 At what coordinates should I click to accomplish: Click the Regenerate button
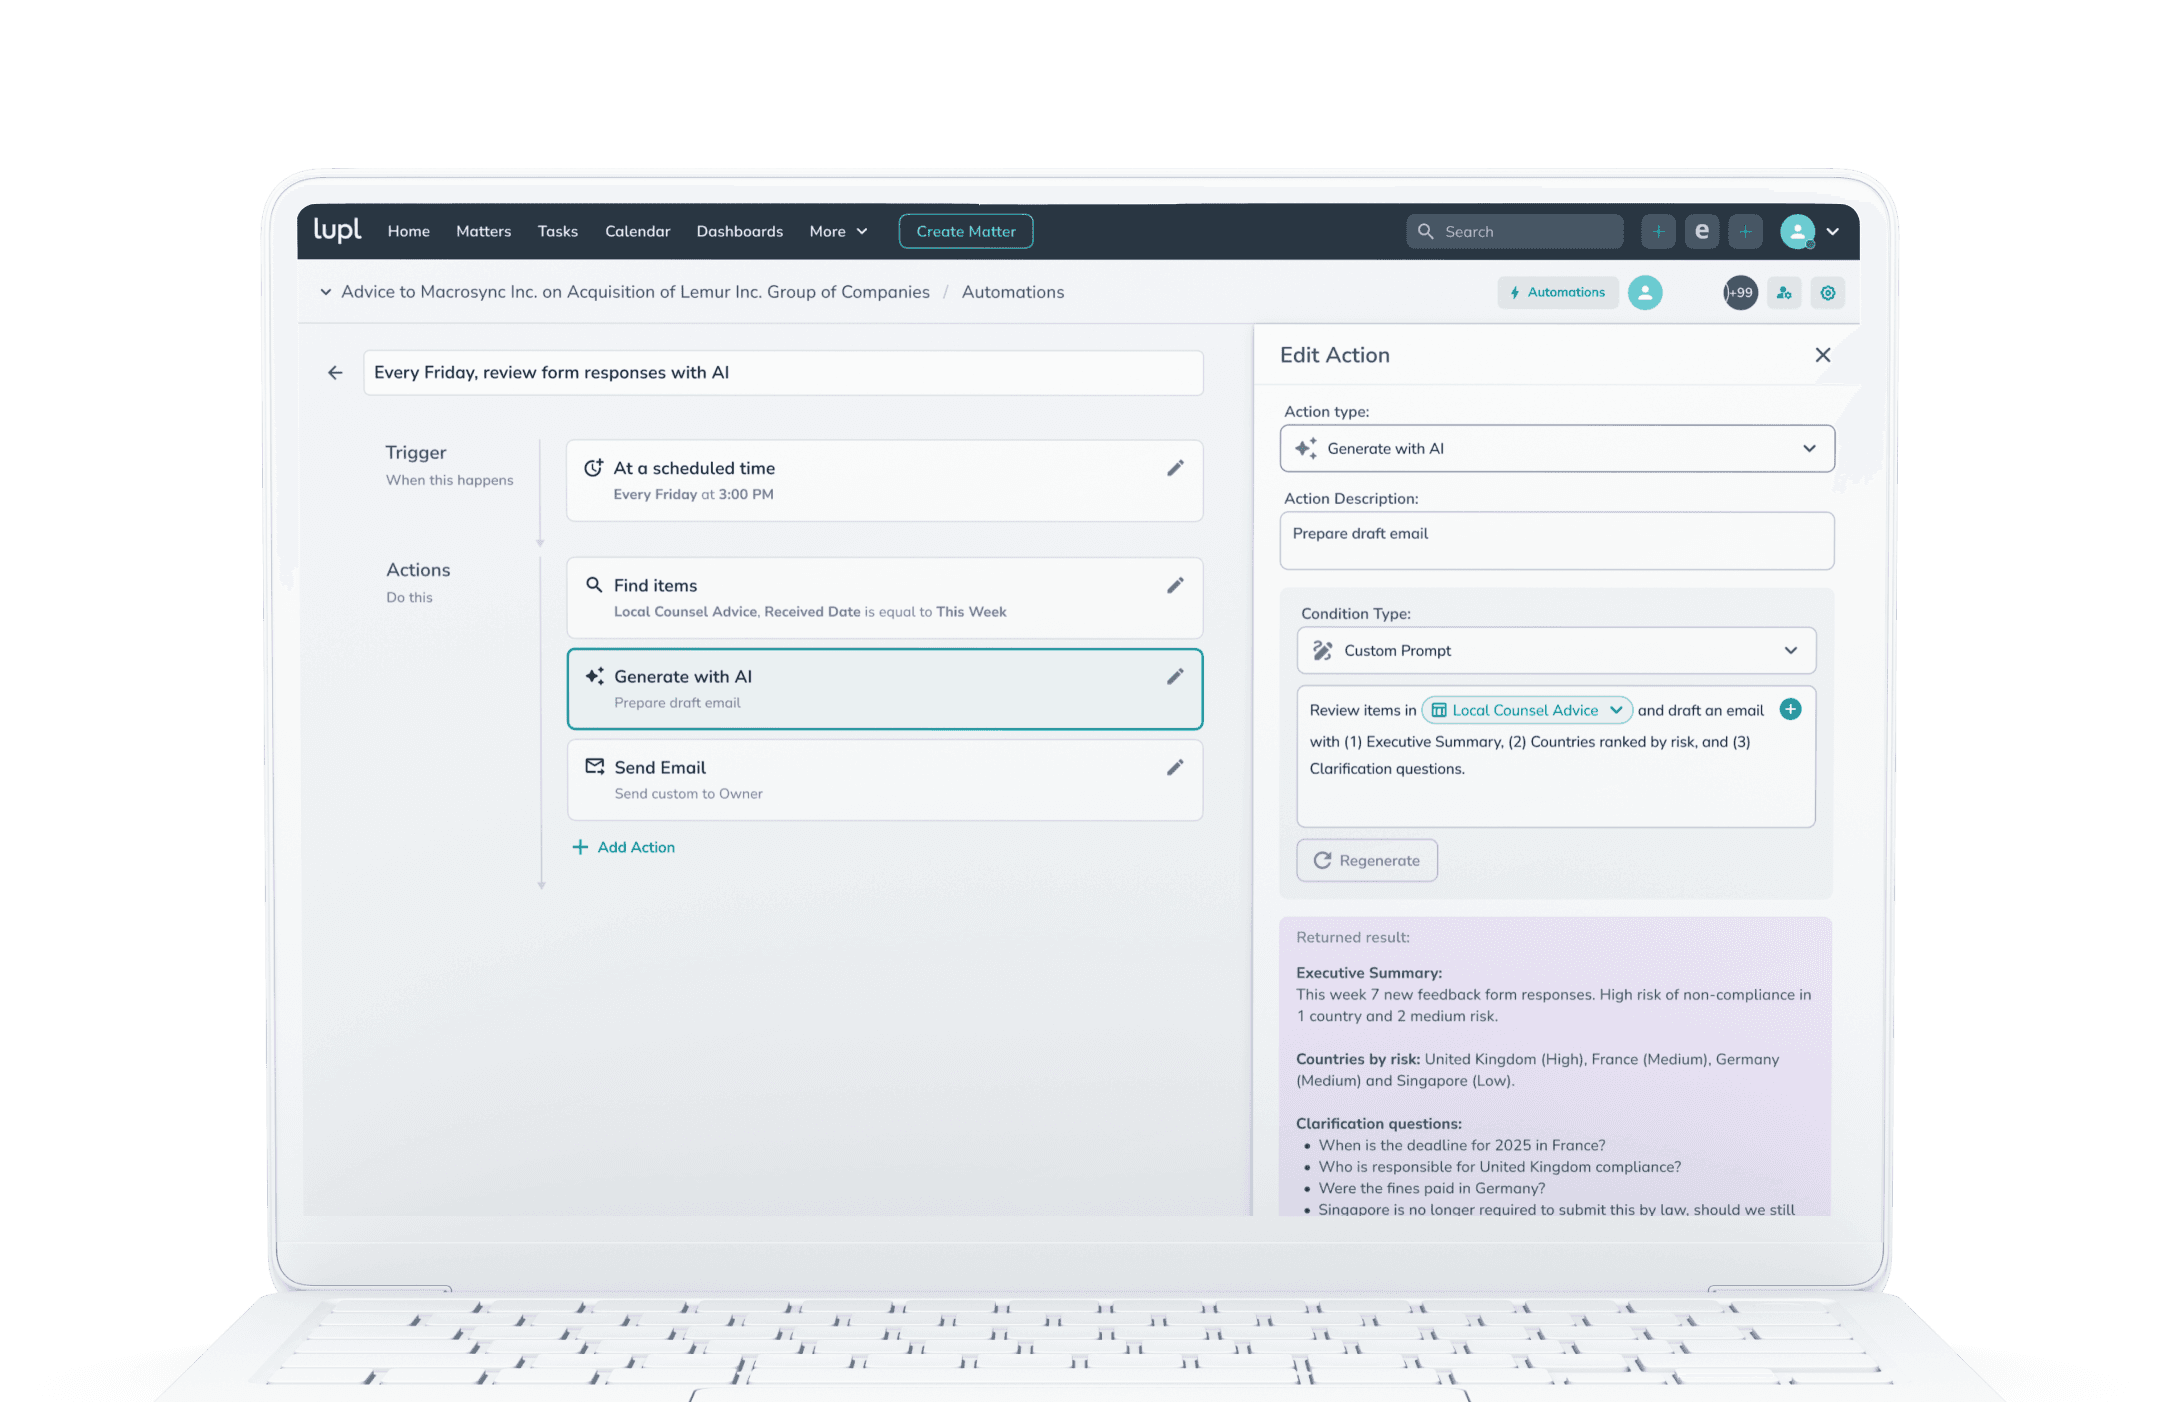pos(1366,860)
